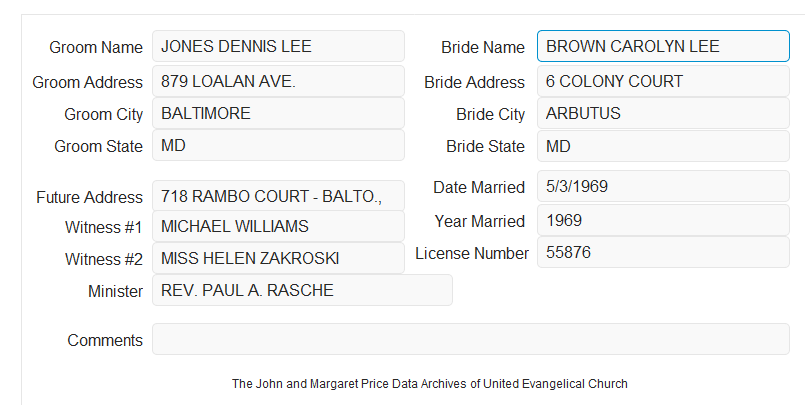Click the Comments label
805x405 pixels.
coord(105,340)
